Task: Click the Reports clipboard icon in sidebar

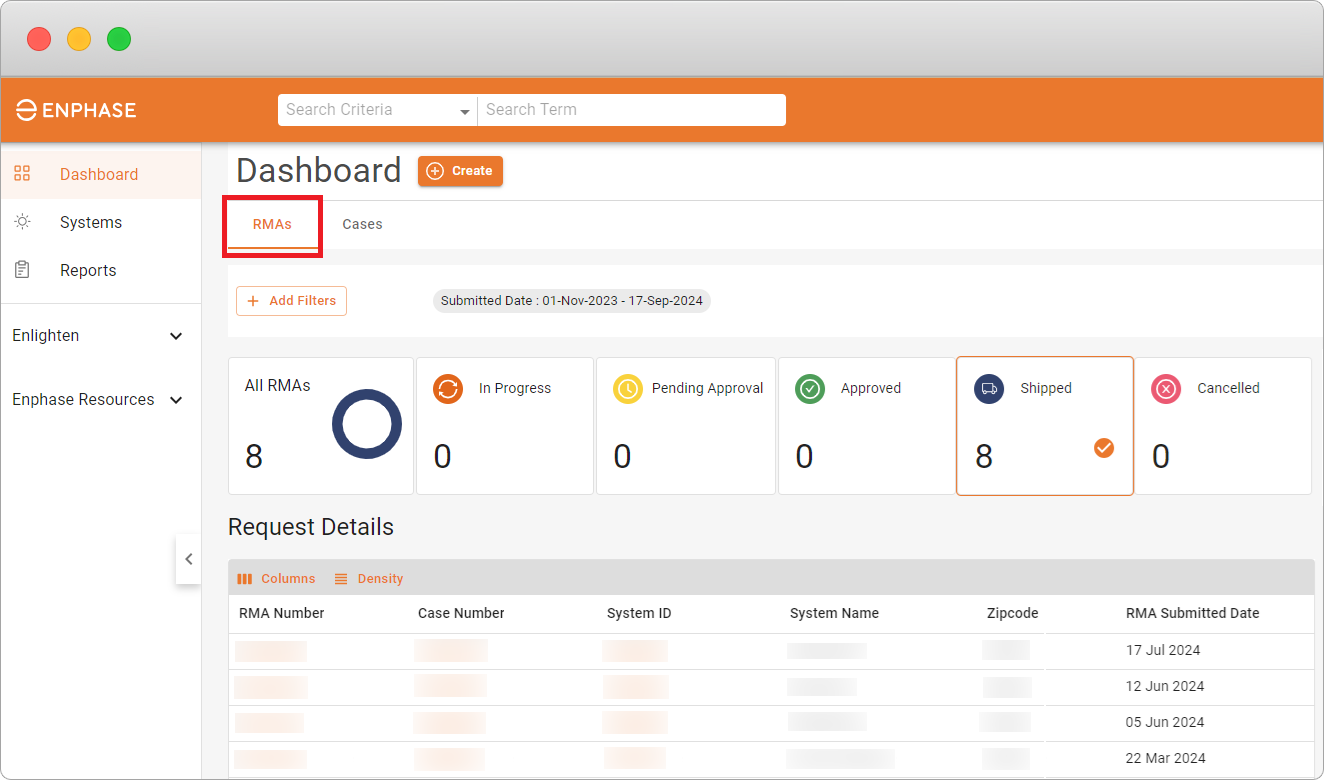Action: pos(22,270)
